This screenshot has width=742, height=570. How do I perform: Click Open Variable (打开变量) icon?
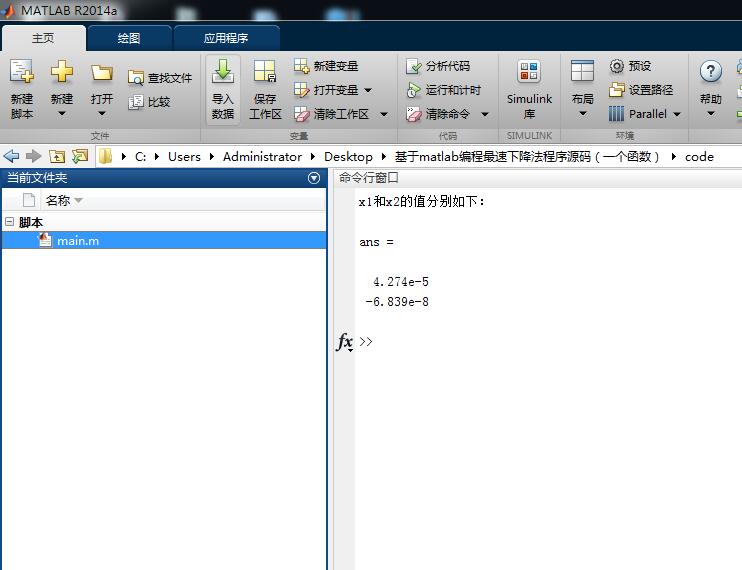pos(301,89)
